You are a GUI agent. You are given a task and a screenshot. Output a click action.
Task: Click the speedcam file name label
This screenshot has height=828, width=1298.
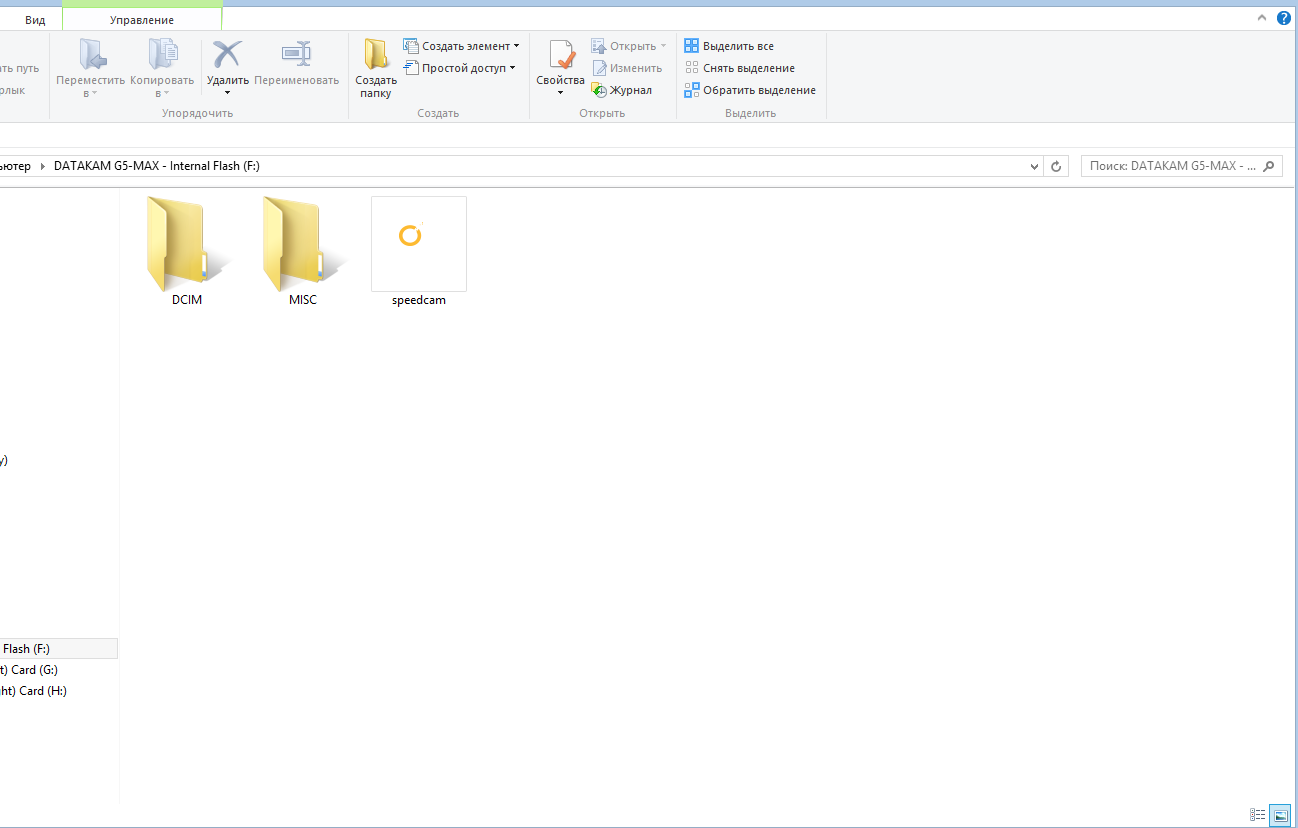pyautogui.click(x=419, y=300)
